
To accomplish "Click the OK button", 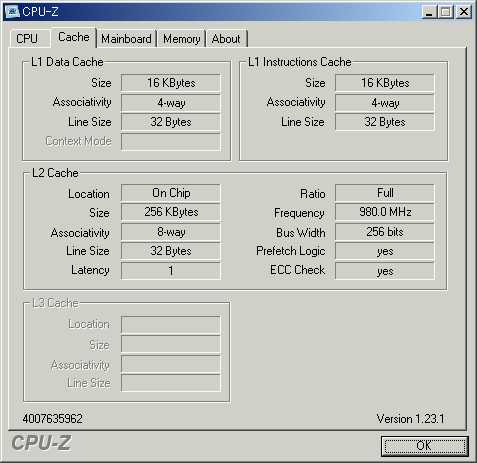I will pyautogui.click(x=424, y=446).
